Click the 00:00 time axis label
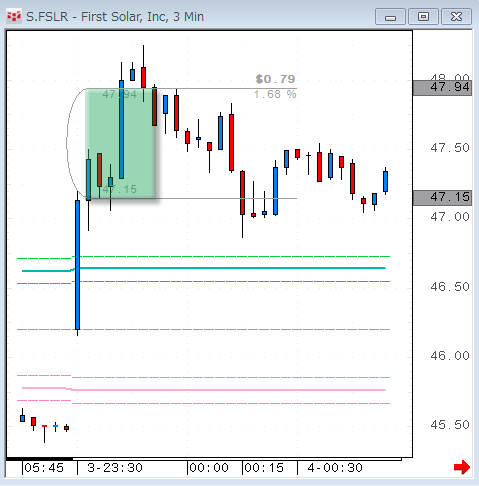The width and height of the screenshot is (479, 486). (x=209, y=468)
